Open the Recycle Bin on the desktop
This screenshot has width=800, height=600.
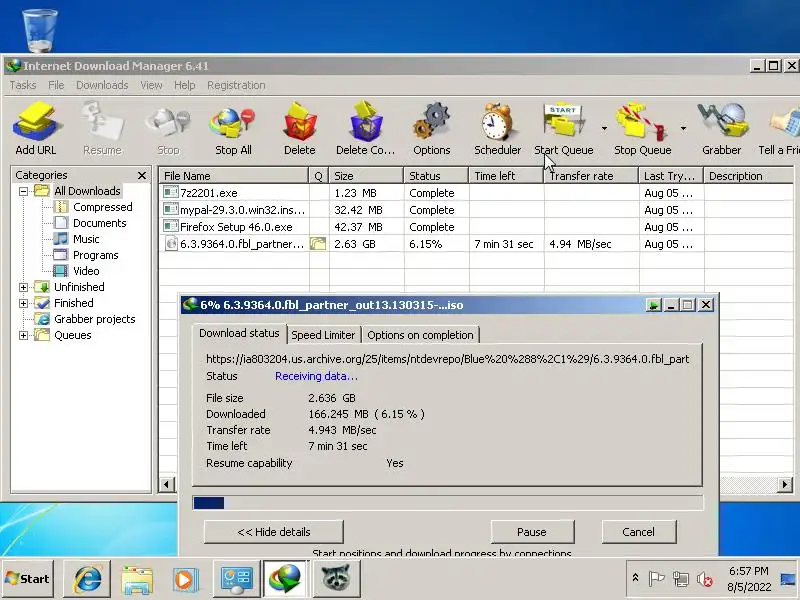coord(40,31)
